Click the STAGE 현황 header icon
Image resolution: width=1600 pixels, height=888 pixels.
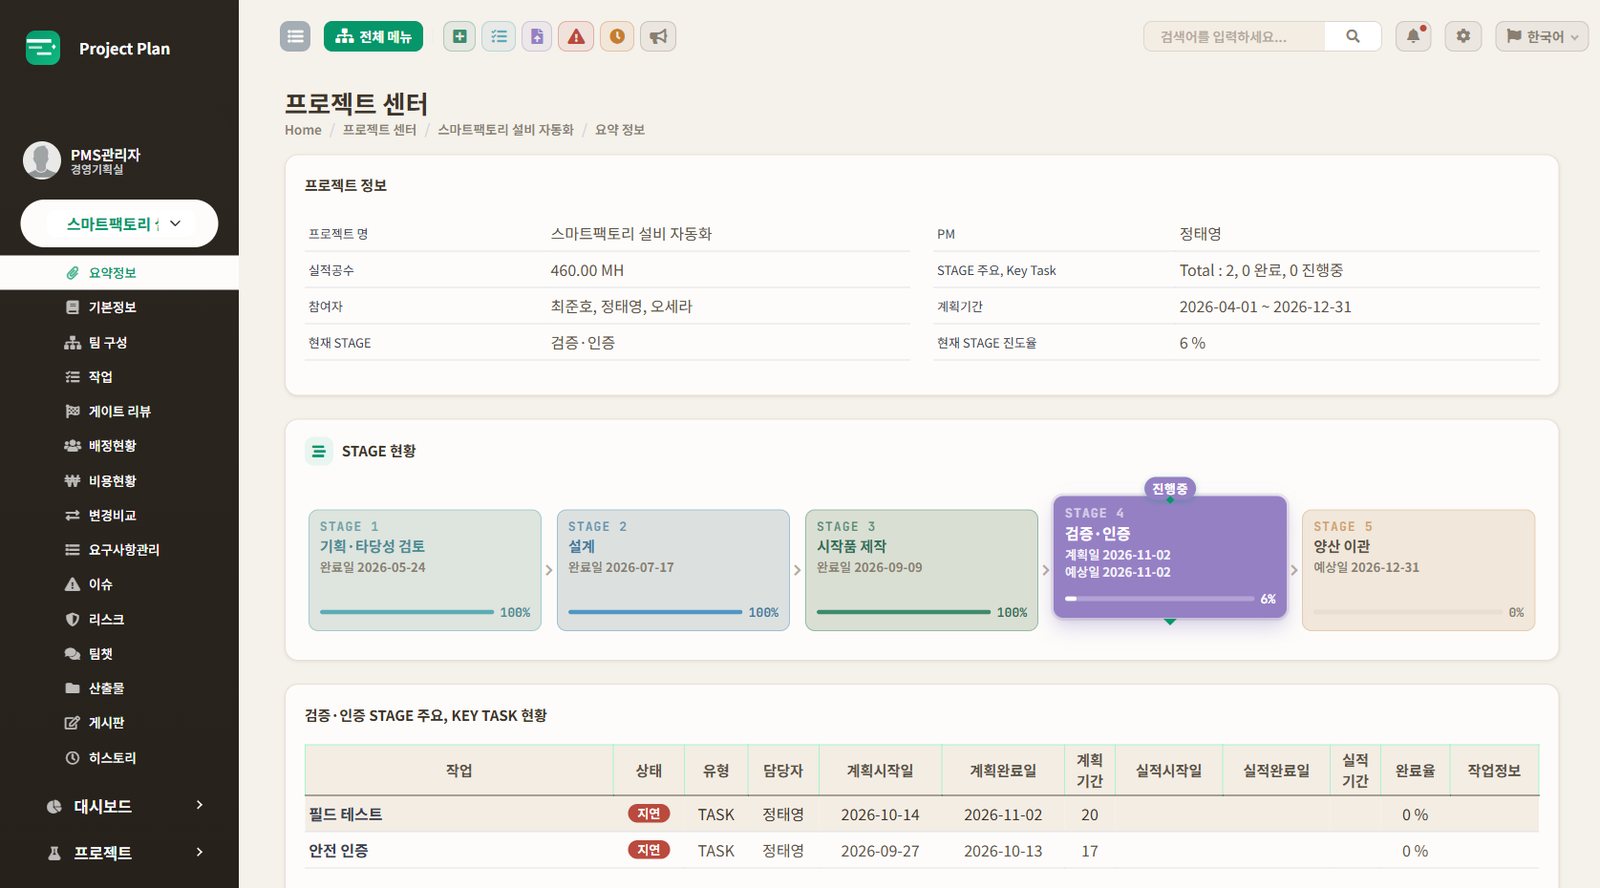click(318, 451)
